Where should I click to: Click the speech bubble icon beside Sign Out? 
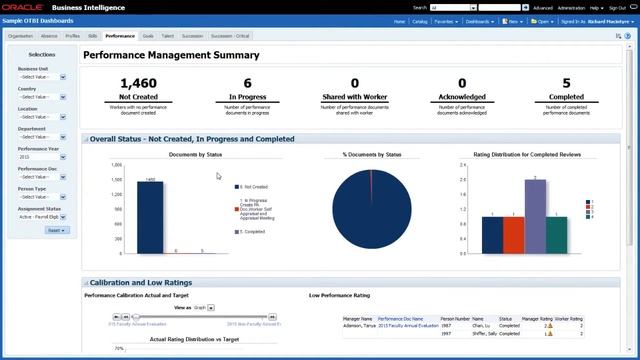coord(633,7)
